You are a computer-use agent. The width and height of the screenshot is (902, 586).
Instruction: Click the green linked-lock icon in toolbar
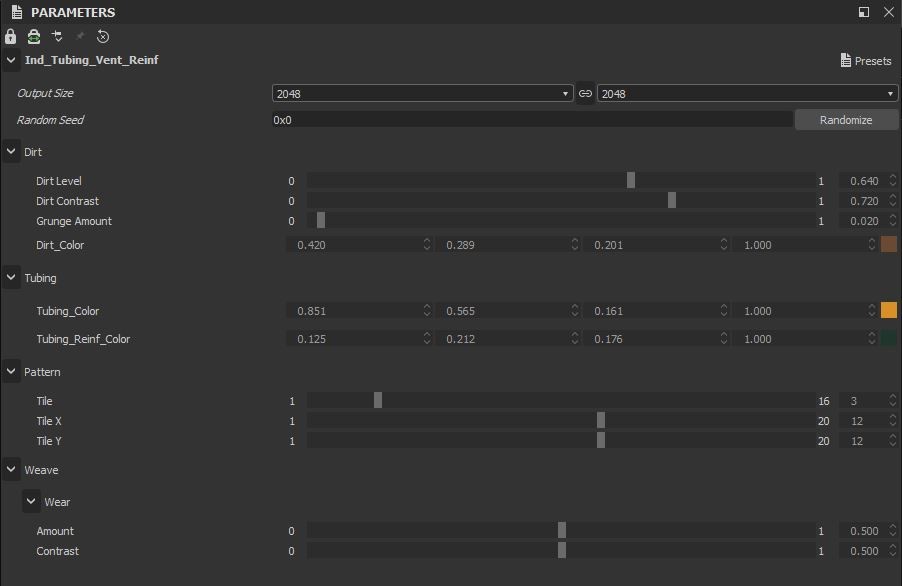click(34, 36)
